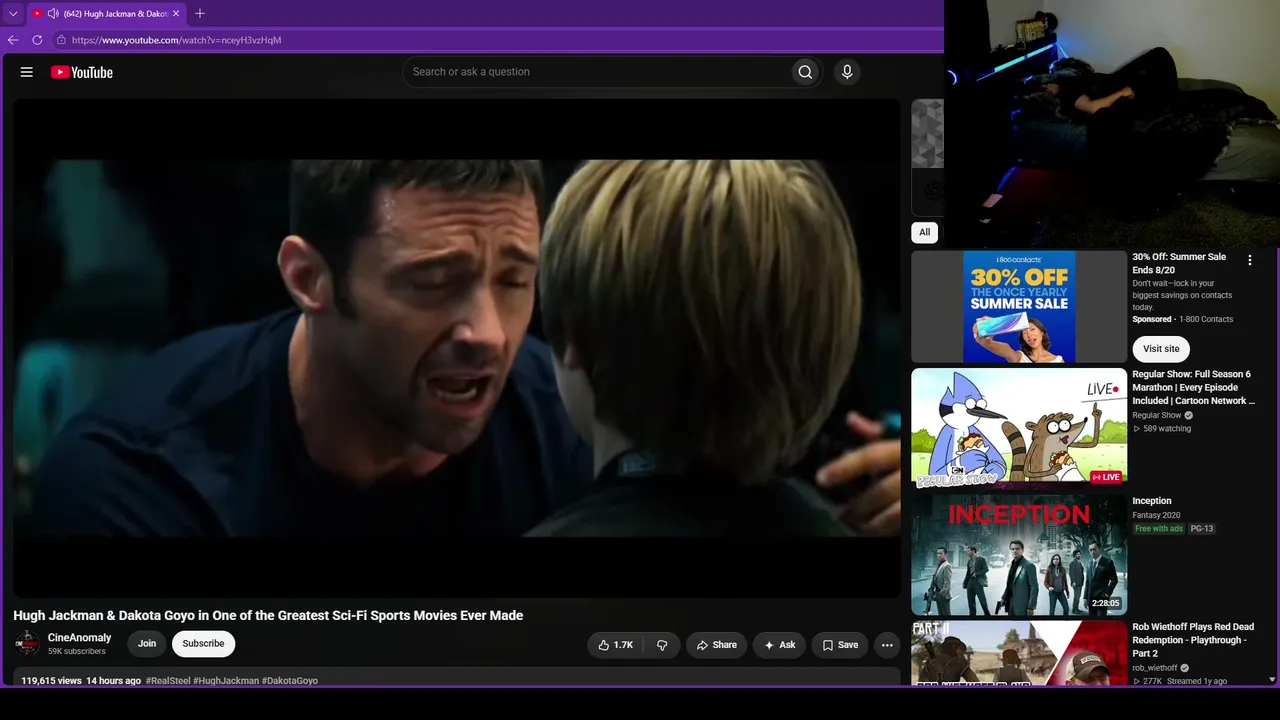This screenshot has width=1280, height=720.
Task: Join the CineAnomaly channel membership
Action: tap(147, 644)
